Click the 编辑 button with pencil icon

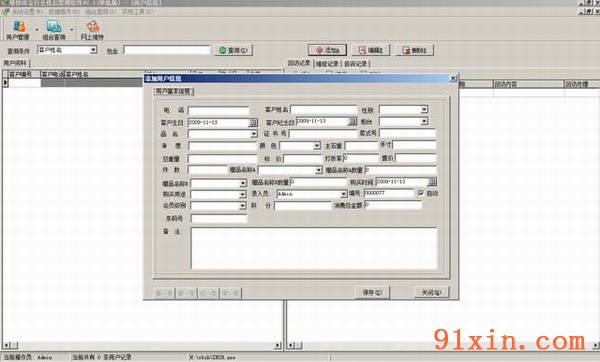(x=371, y=50)
